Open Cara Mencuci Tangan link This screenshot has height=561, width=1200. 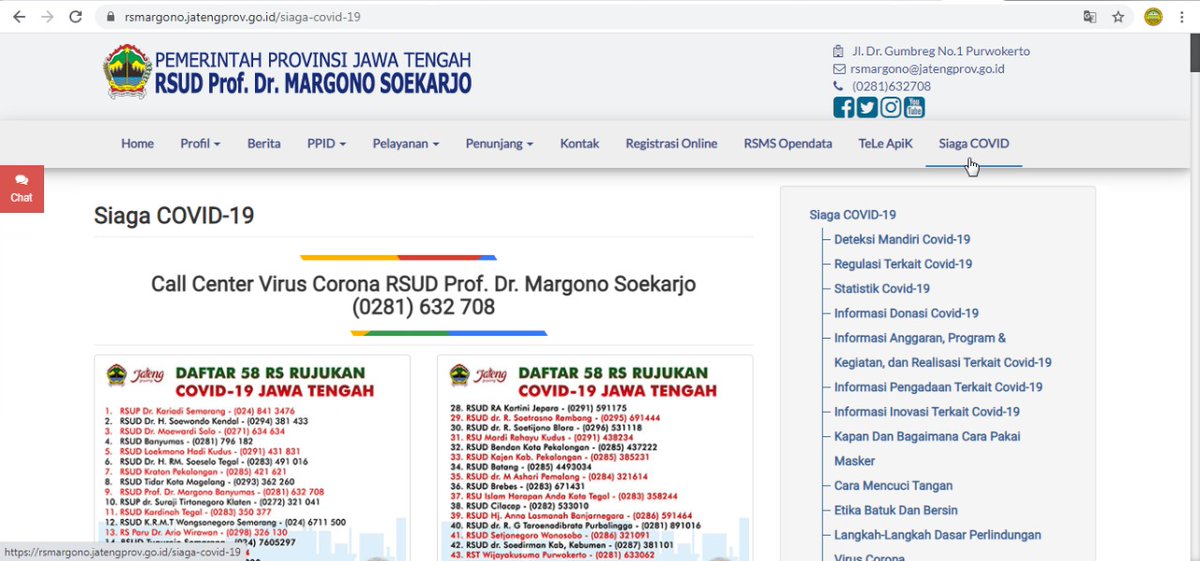point(894,486)
